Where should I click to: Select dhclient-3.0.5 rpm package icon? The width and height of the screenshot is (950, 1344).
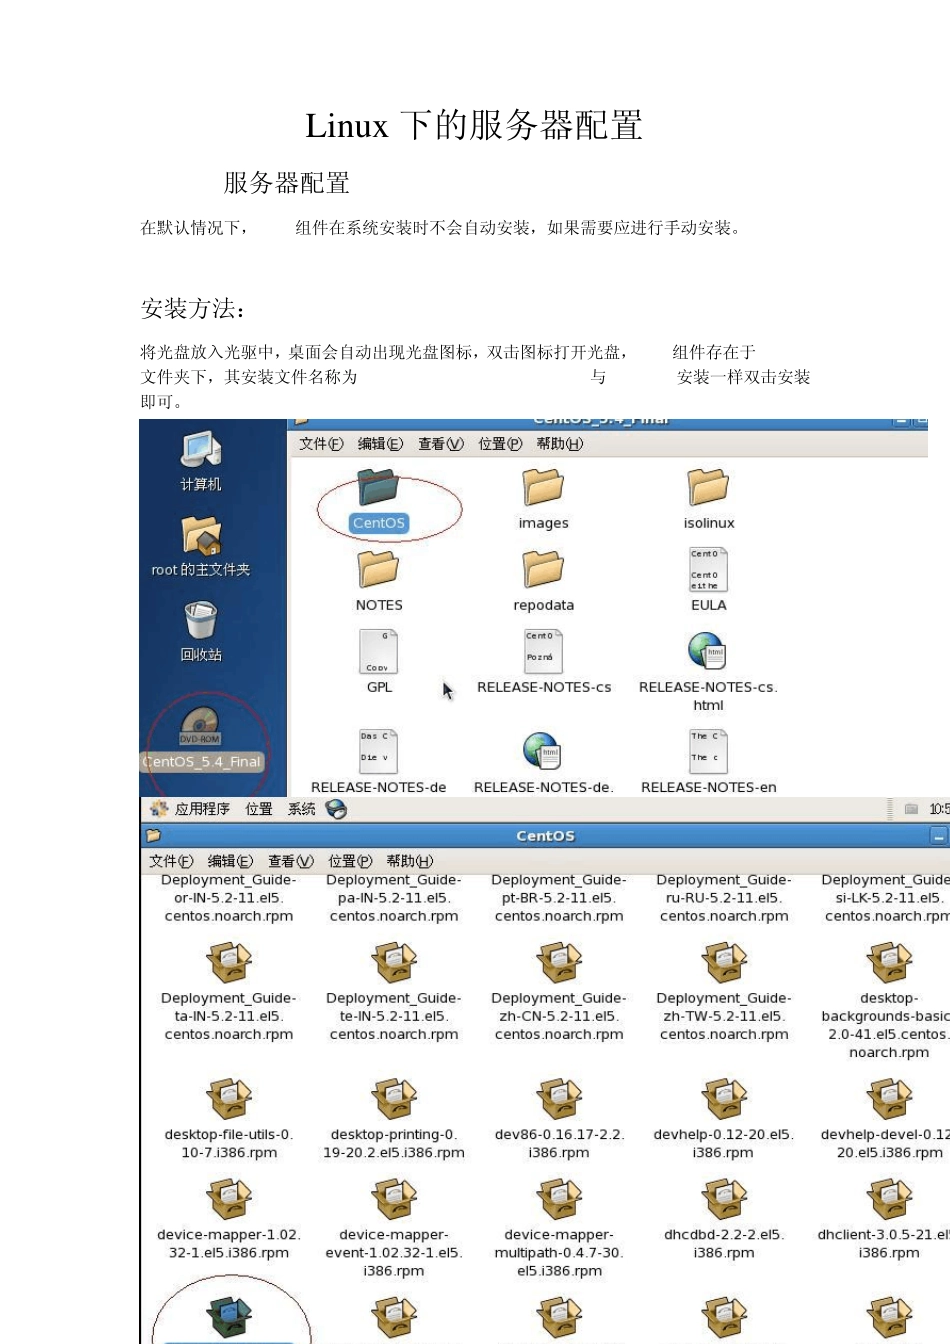coord(889,1200)
